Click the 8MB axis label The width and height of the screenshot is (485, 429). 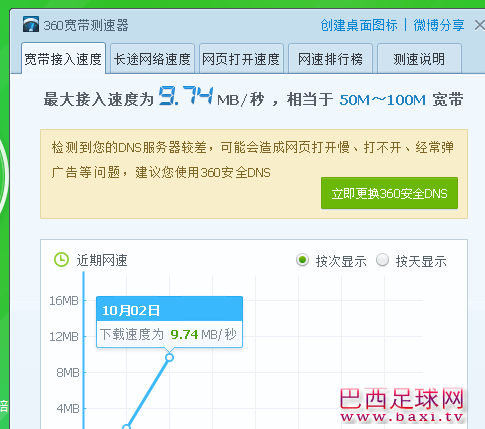tap(68, 372)
